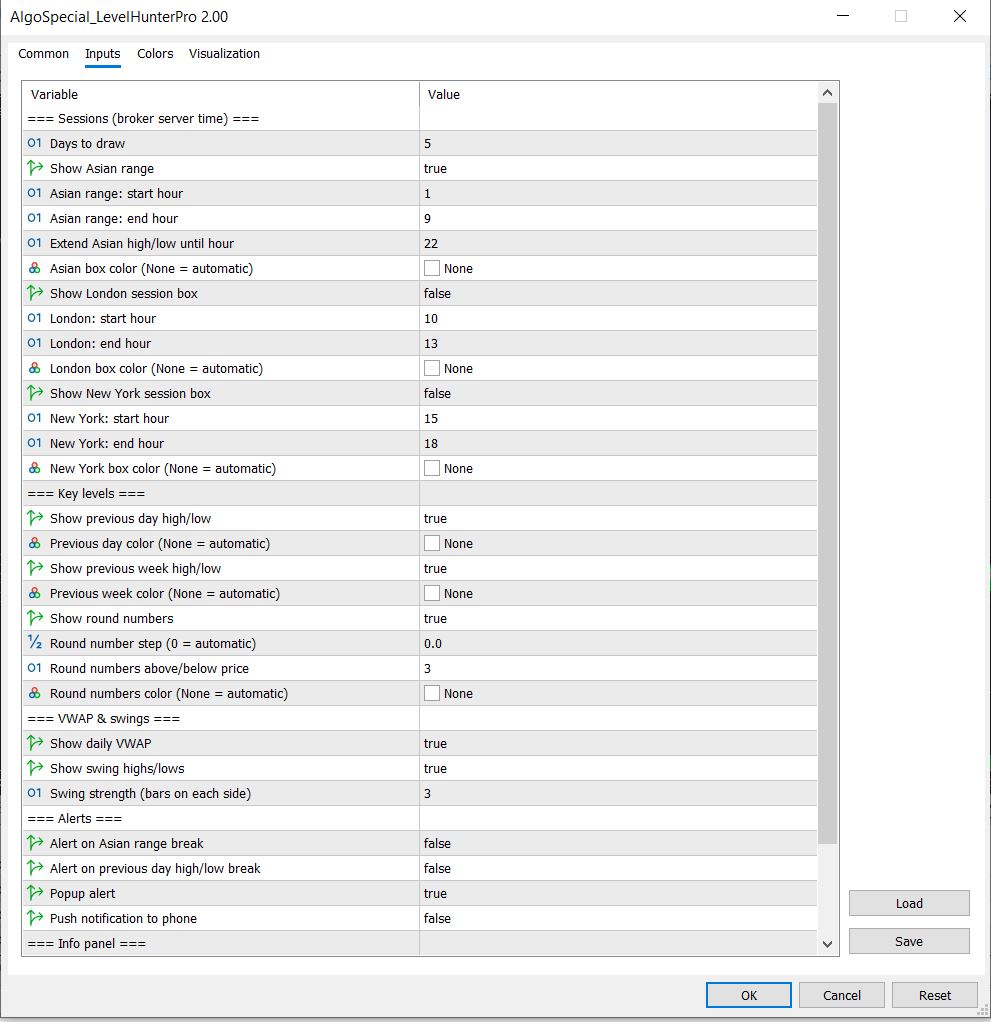Click the integer icon for Asian range: end hour
Screen dimensions: 991x1022
click(35, 218)
